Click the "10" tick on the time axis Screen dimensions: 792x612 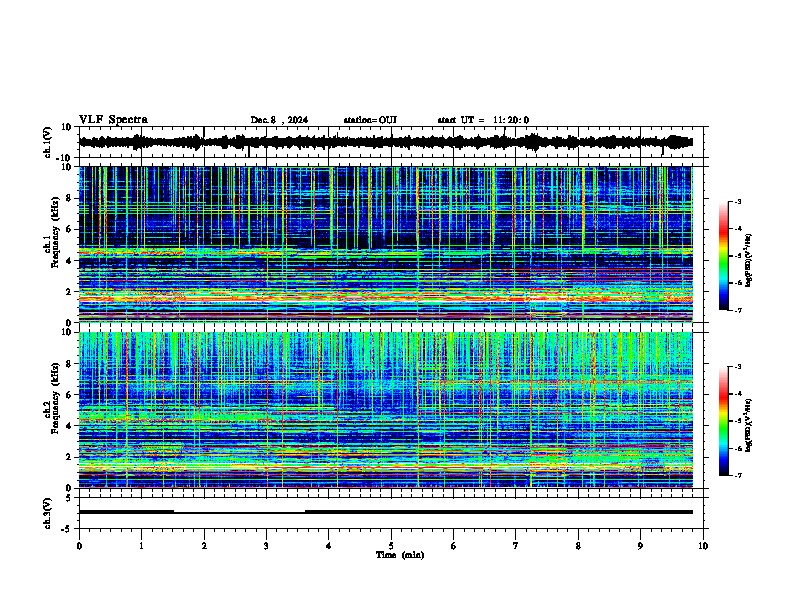click(703, 546)
